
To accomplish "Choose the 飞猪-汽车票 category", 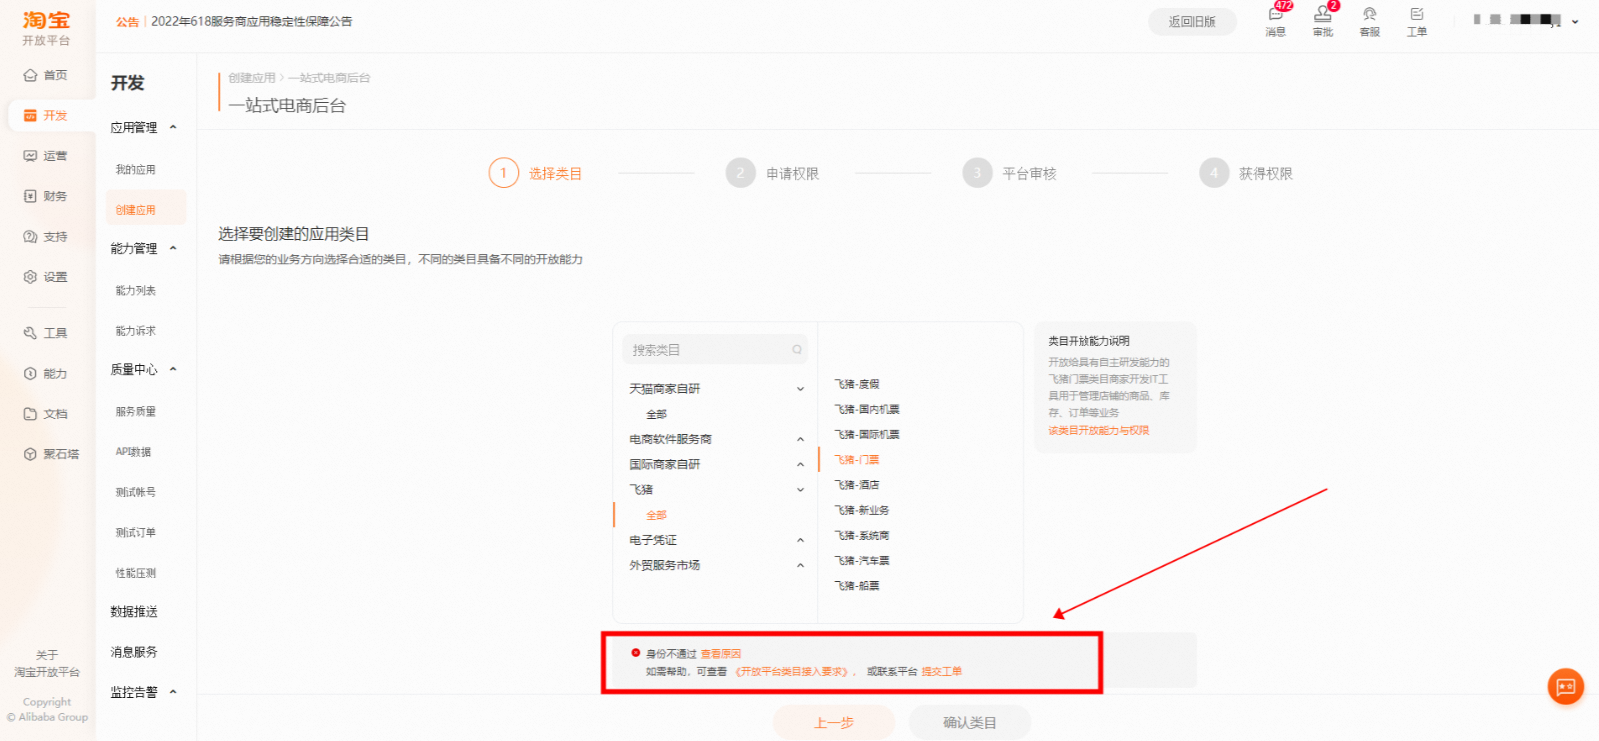I will pyautogui.click(x=862, y=561).
